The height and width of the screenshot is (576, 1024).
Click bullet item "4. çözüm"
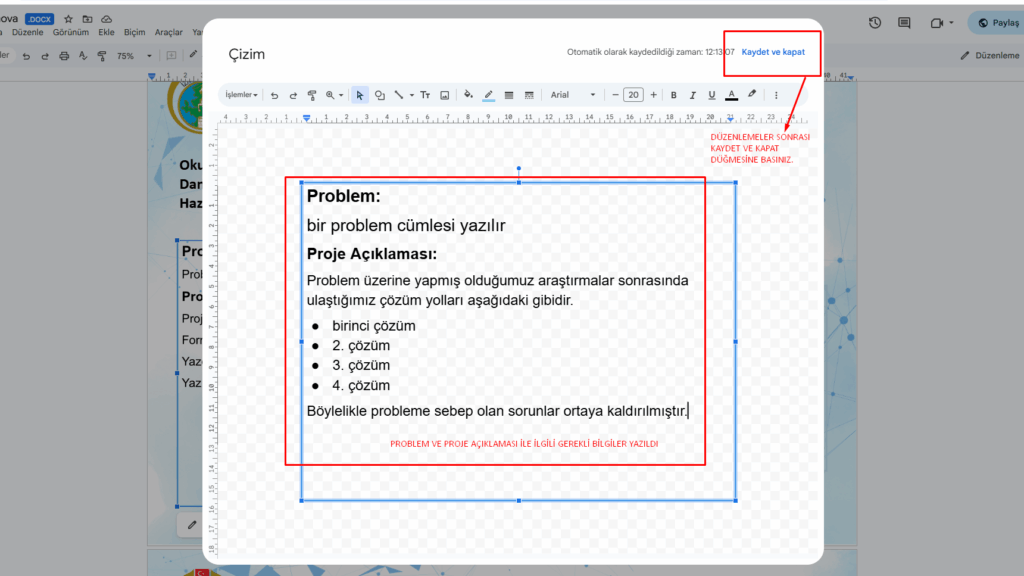coord(360,385)
